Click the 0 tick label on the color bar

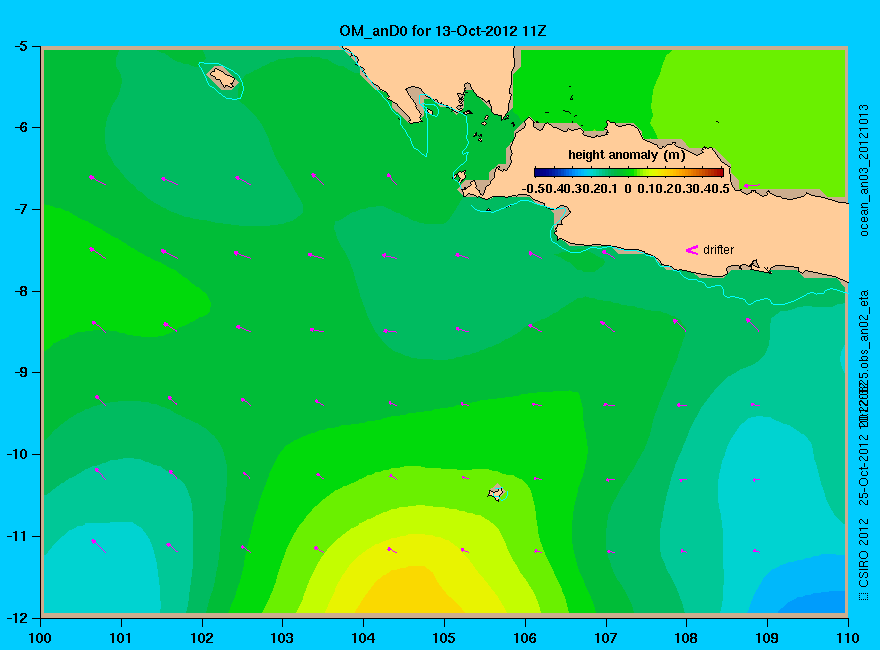click(627, 189)
